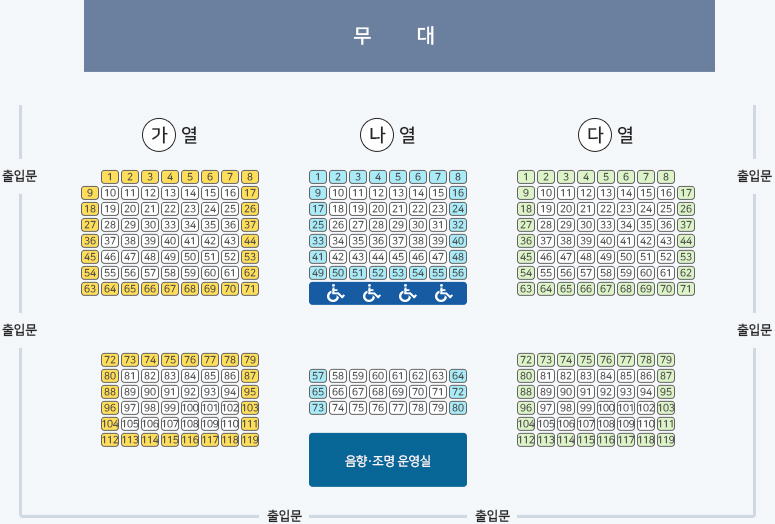
Task: Click the last wheelchair seat icon
Action: pos(443,294)
